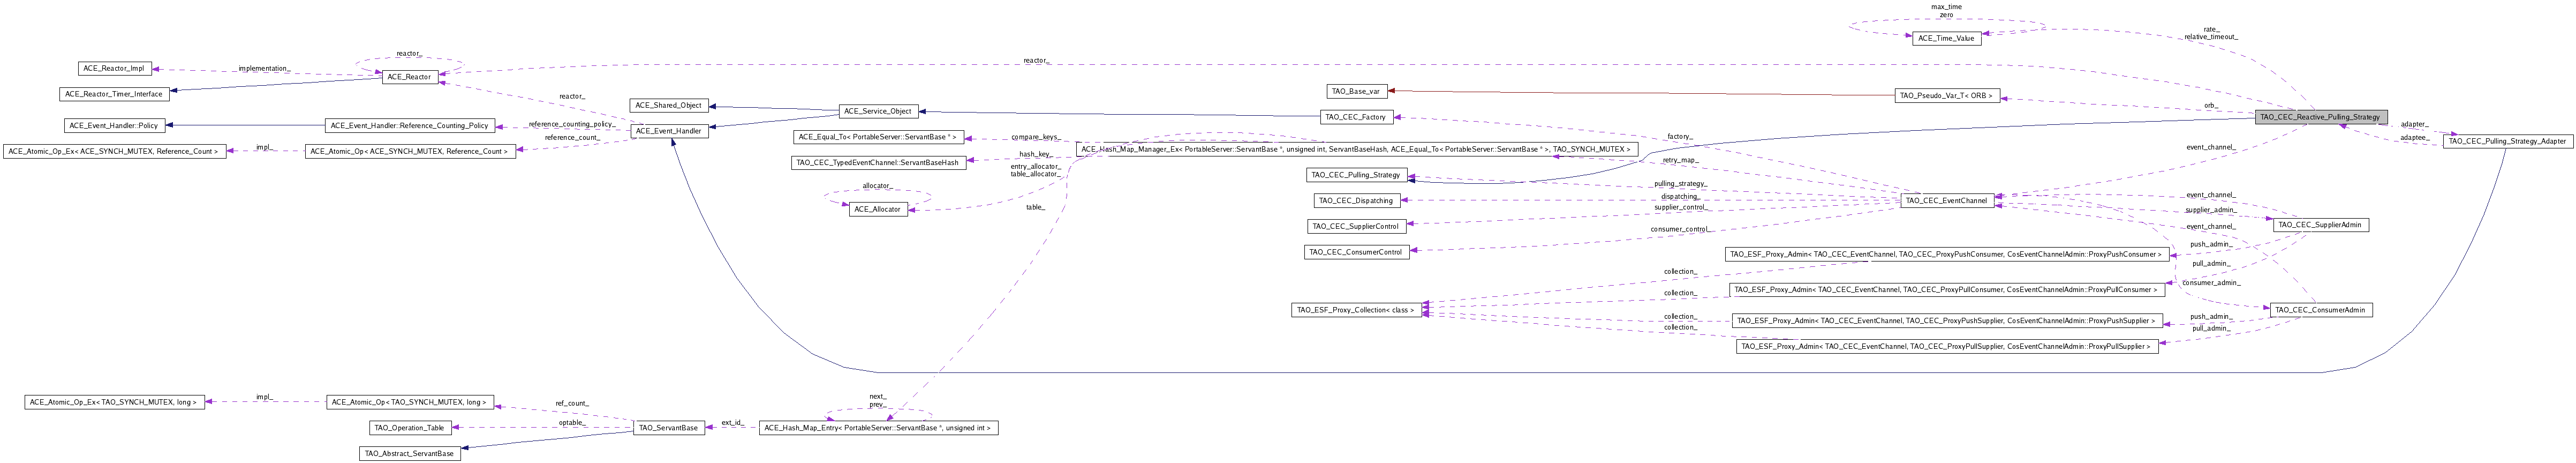
Task: Click the highlighted TAO_CEC_Reactive_Pulling_Strategy node
Action: [x=2320, y=117]
